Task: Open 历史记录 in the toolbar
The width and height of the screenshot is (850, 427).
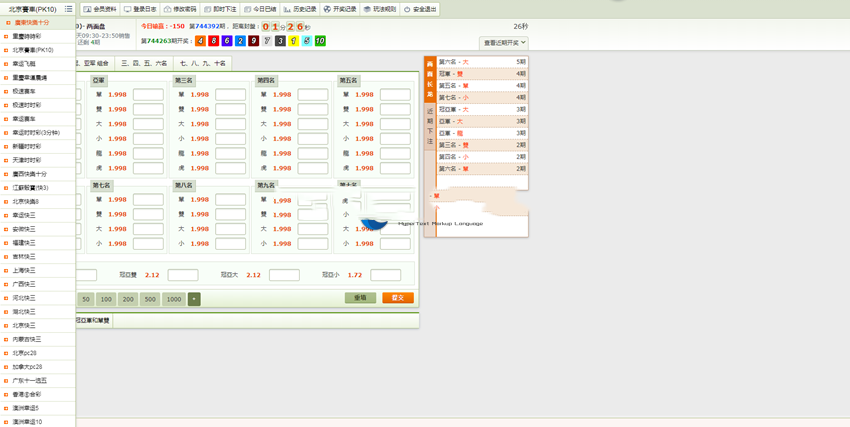Action: pos(300,9)
